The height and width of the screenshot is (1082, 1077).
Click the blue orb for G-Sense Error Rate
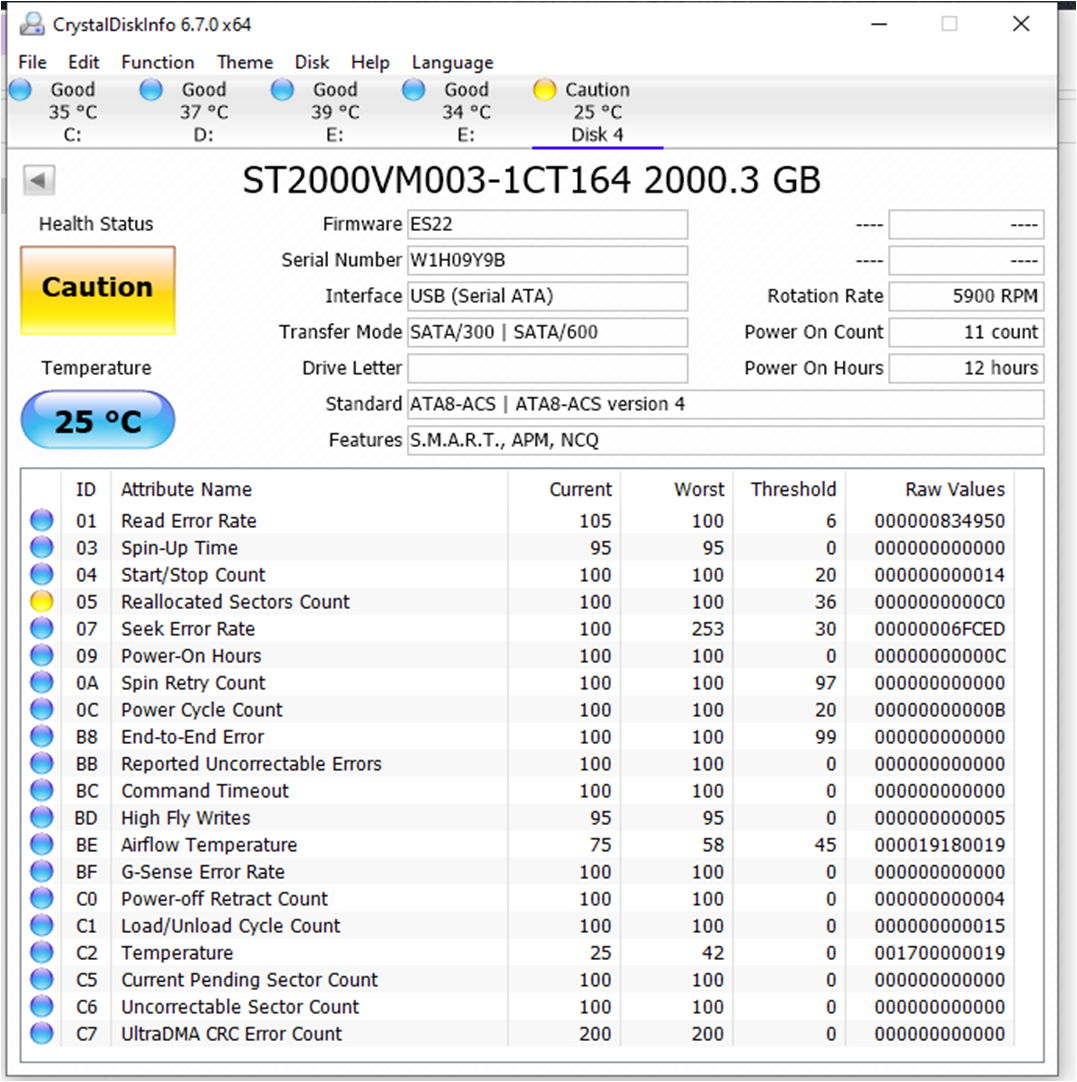42,871
